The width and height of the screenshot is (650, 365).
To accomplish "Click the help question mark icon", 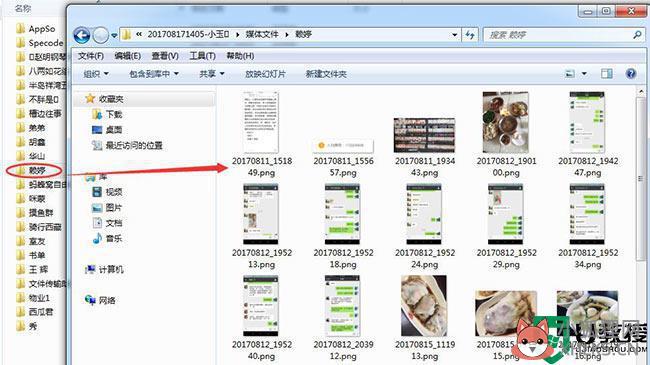I will tap(631, 74).
